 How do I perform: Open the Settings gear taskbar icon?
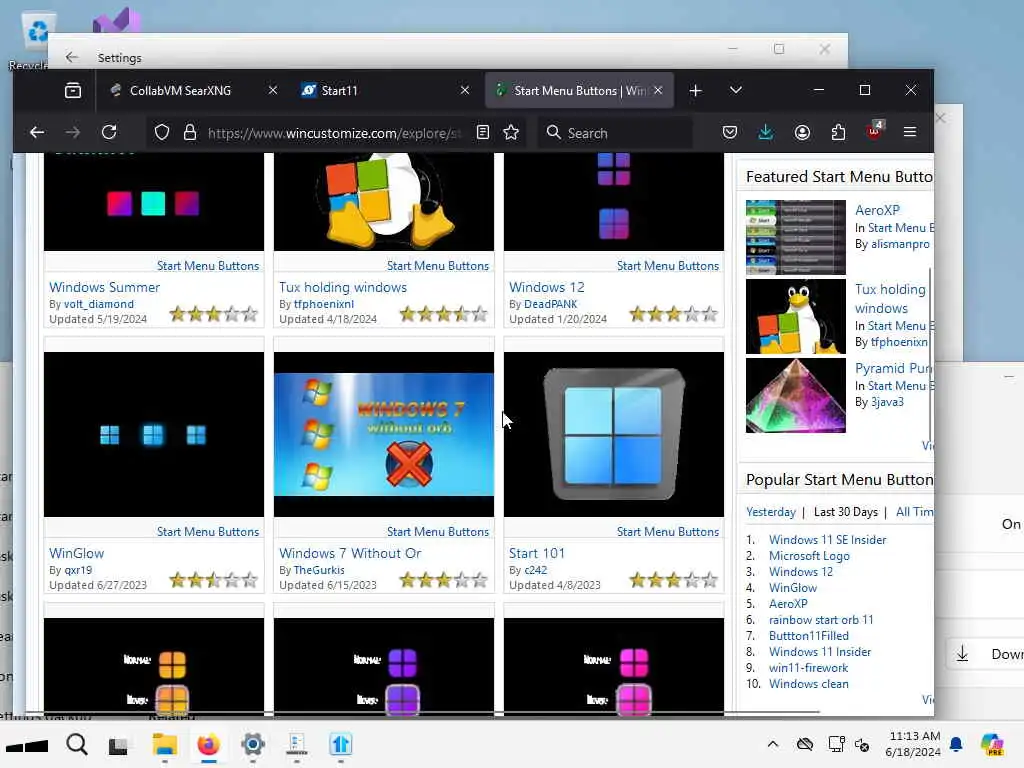coord(253,744)
